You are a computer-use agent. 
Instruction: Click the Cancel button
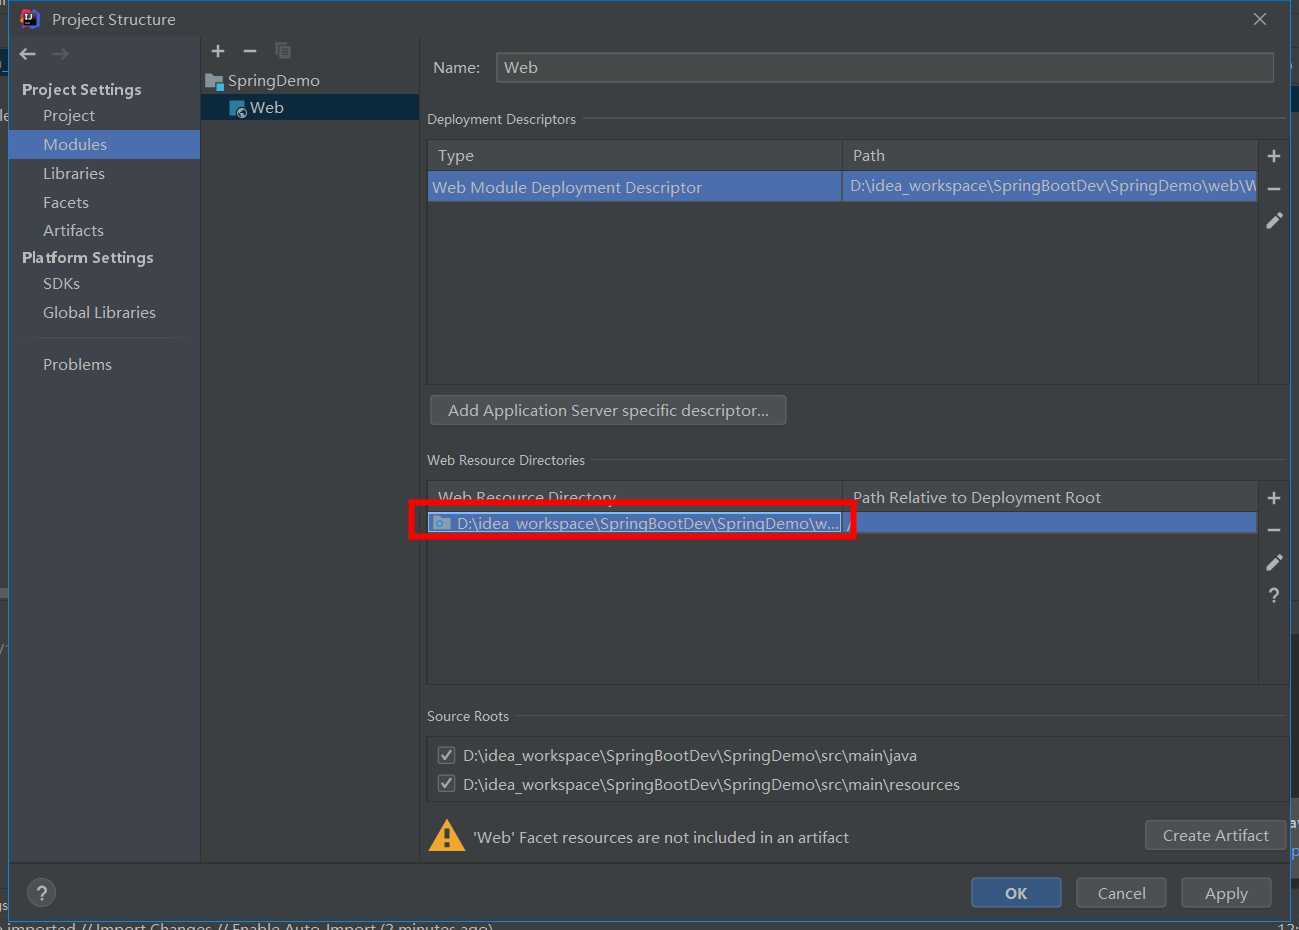[x=1121, y=893]
